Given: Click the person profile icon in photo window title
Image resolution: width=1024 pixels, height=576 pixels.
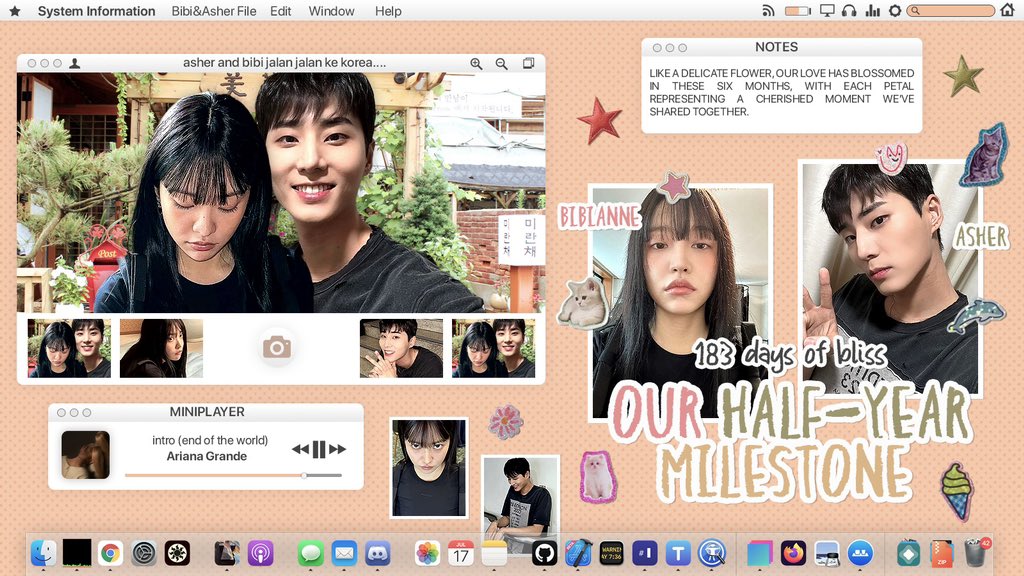Looking at the screenshot, I should coord(74,63).
